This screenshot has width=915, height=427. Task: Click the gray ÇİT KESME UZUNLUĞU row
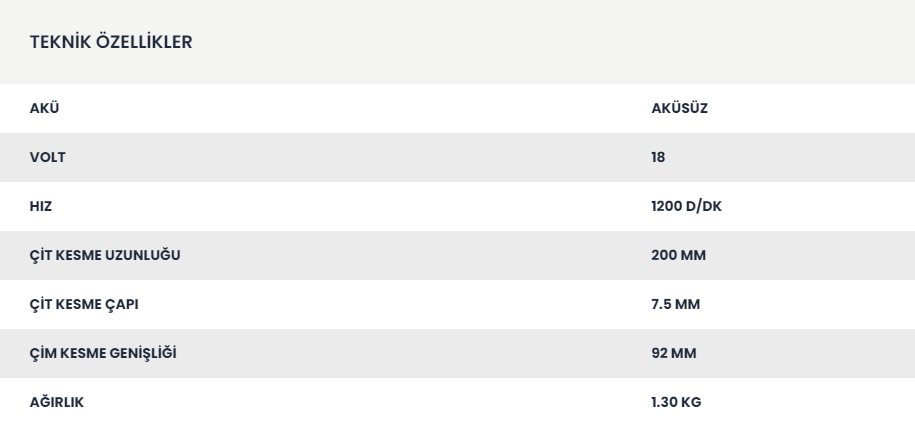pyautogui.click(x=458, y=256)
